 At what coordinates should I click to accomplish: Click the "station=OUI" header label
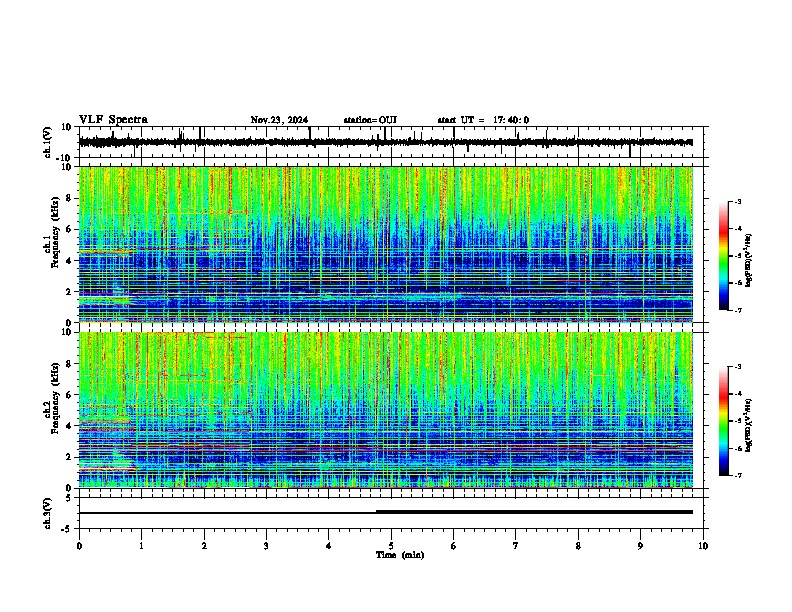[370, 120]
